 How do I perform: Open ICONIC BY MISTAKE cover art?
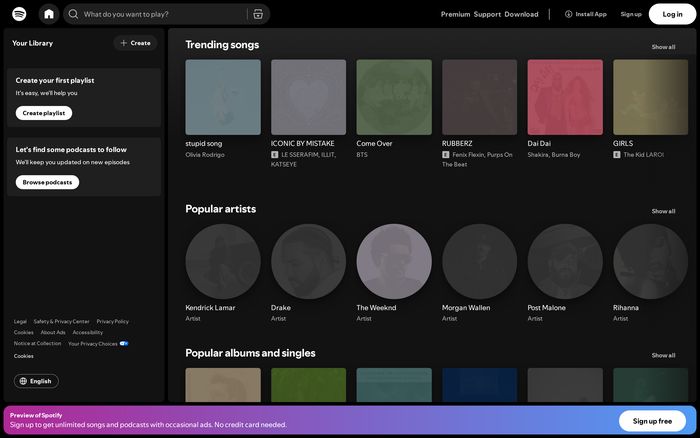tap(308, 97)
